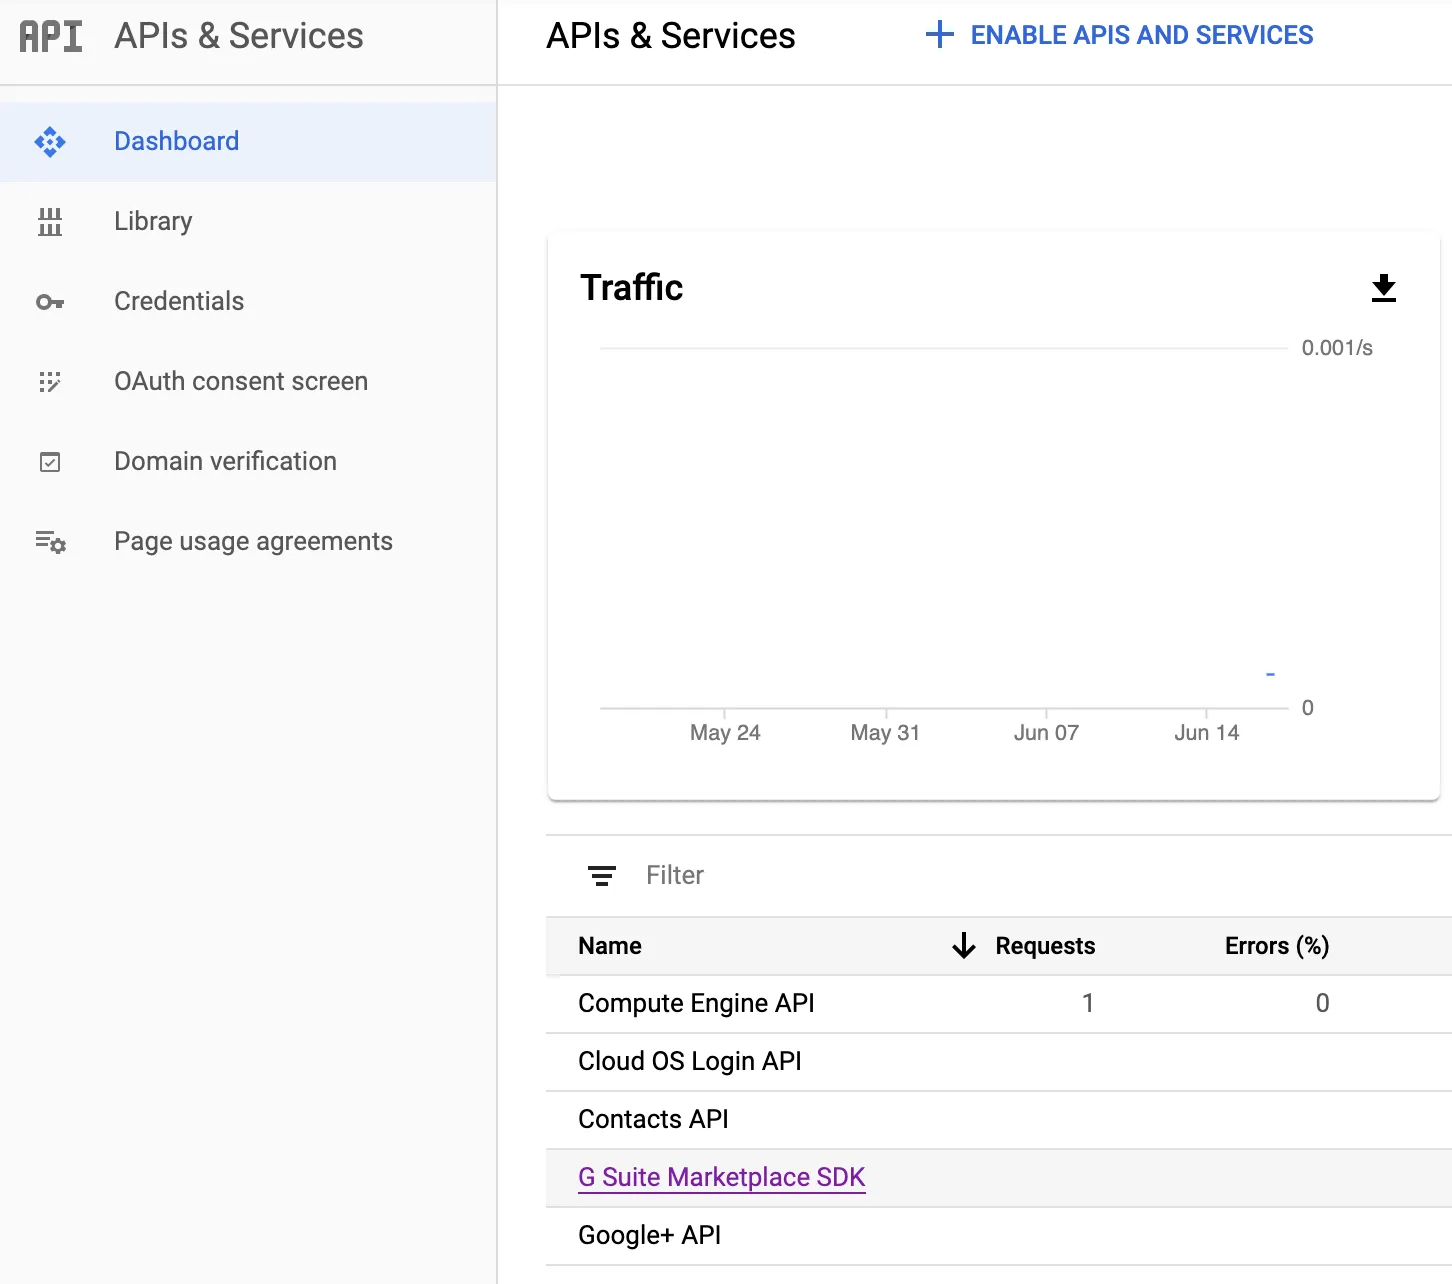Sort table by Name column header
Screen dimensions: 1452x1284
[x=610, y=946]
